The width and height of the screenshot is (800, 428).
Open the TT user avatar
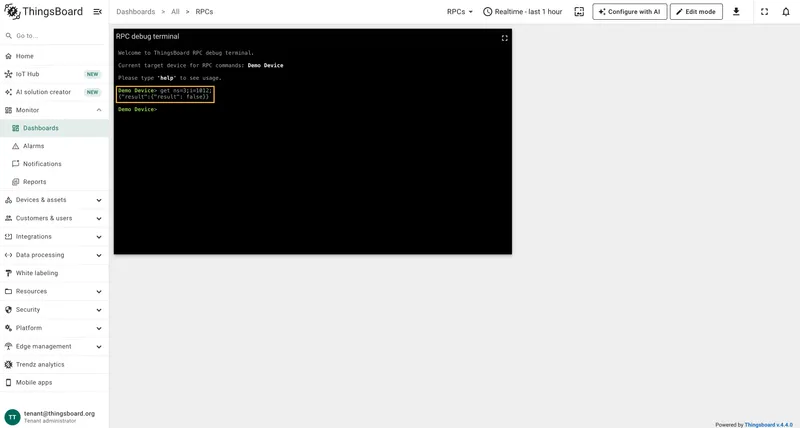pyautogui.click(x=12, y=417)
